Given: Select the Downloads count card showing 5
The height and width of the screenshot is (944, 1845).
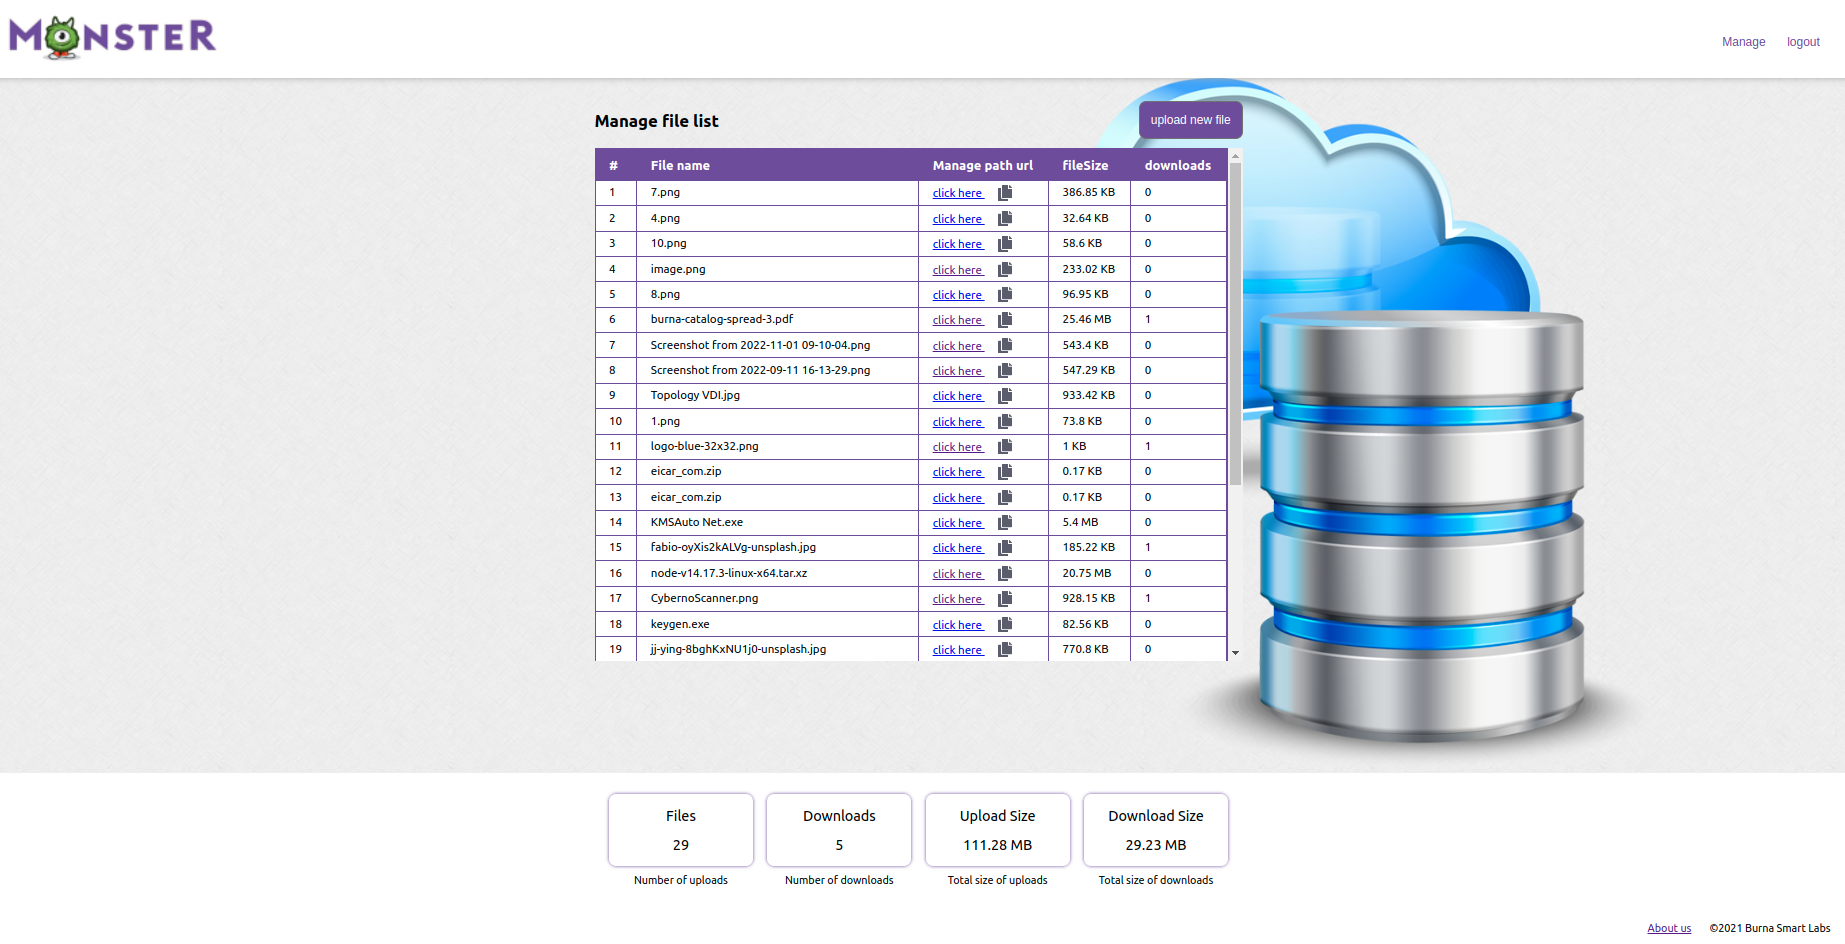Looking at the screenshot, I should point(839,830).
